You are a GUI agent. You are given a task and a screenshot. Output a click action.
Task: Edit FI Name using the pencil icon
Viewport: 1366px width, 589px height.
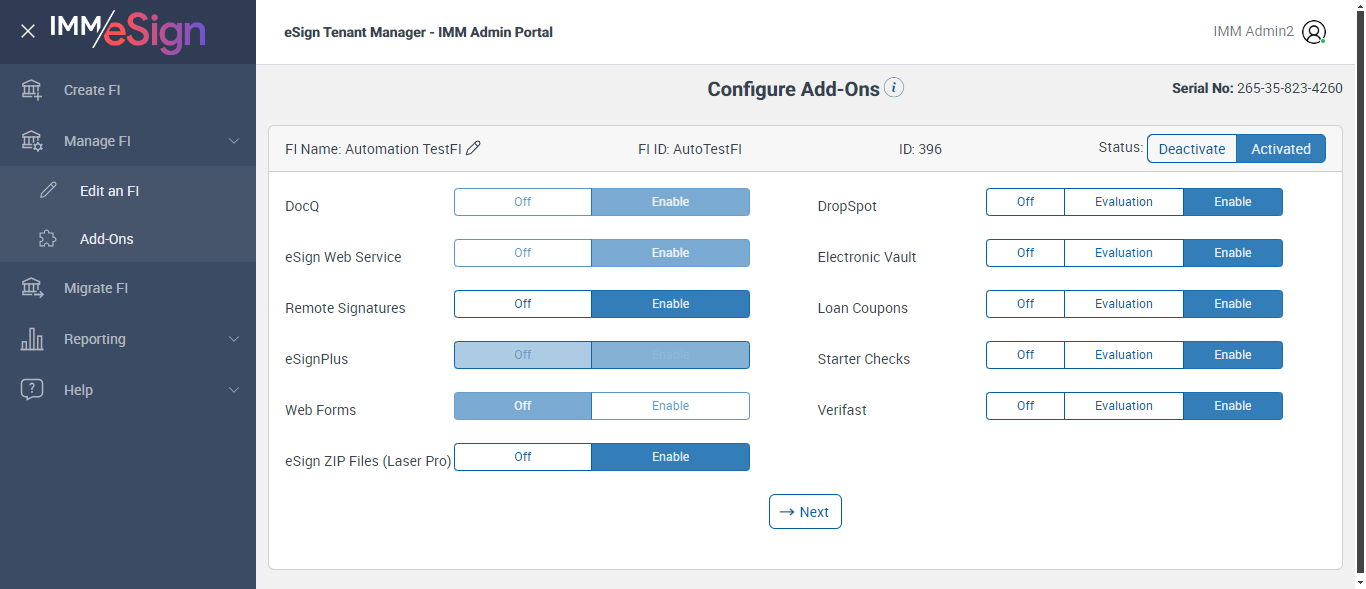[474, 148]
